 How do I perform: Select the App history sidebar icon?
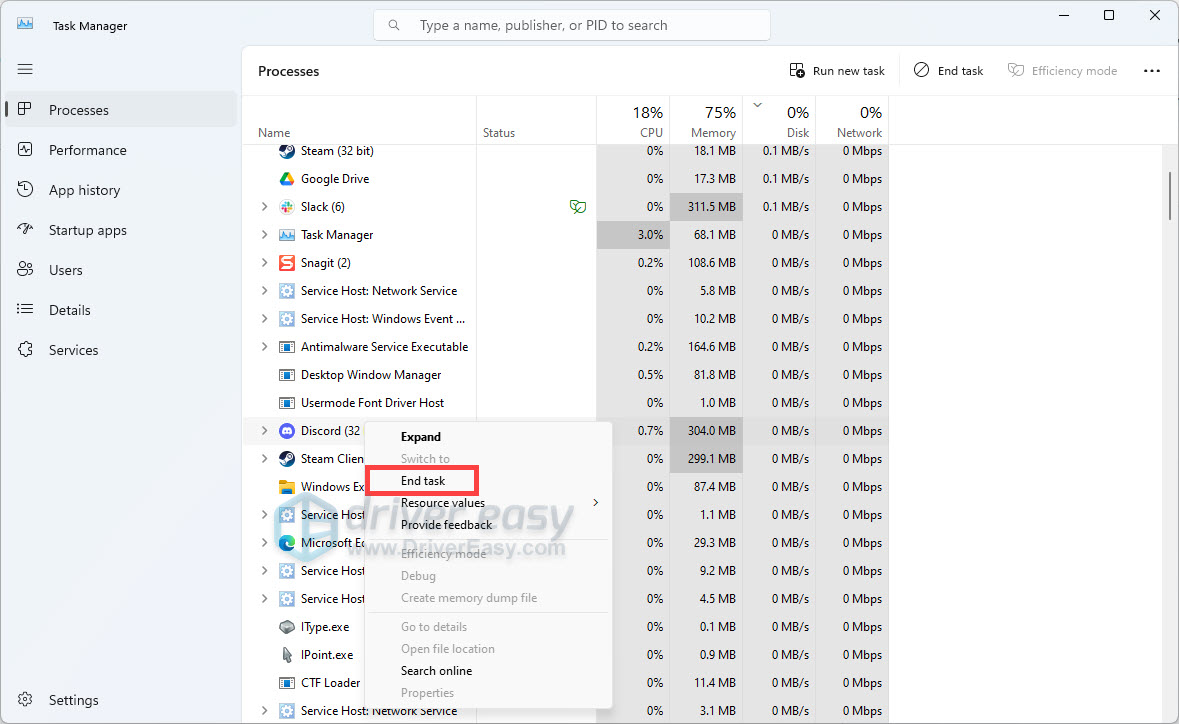point(24,189)
